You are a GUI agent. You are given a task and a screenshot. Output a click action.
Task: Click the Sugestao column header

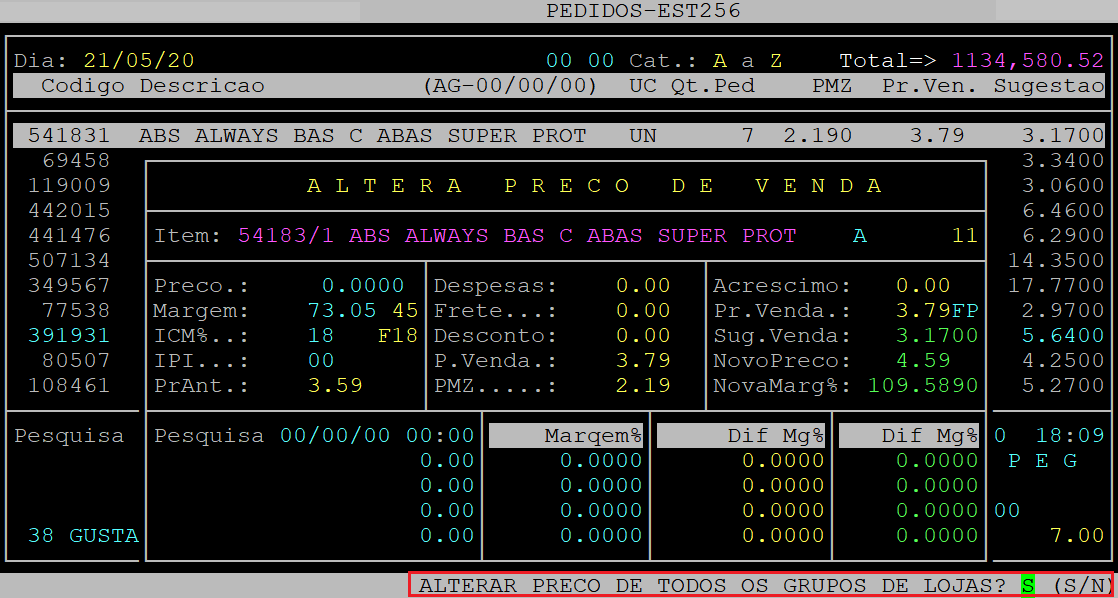pyautogui.click(x=1048, y=85)
